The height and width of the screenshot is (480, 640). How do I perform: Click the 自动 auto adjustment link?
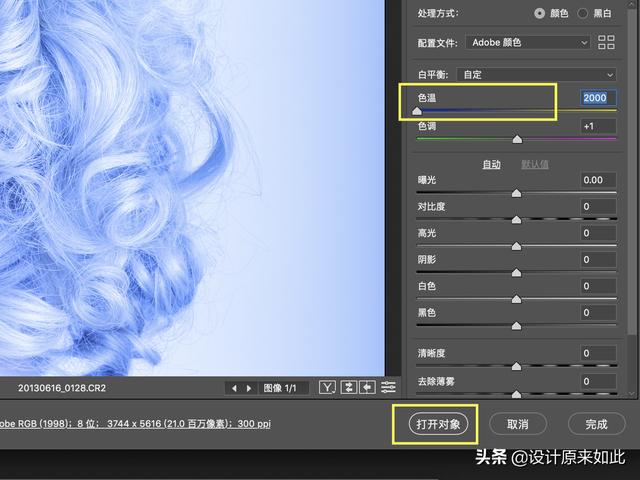pos(491,164)
